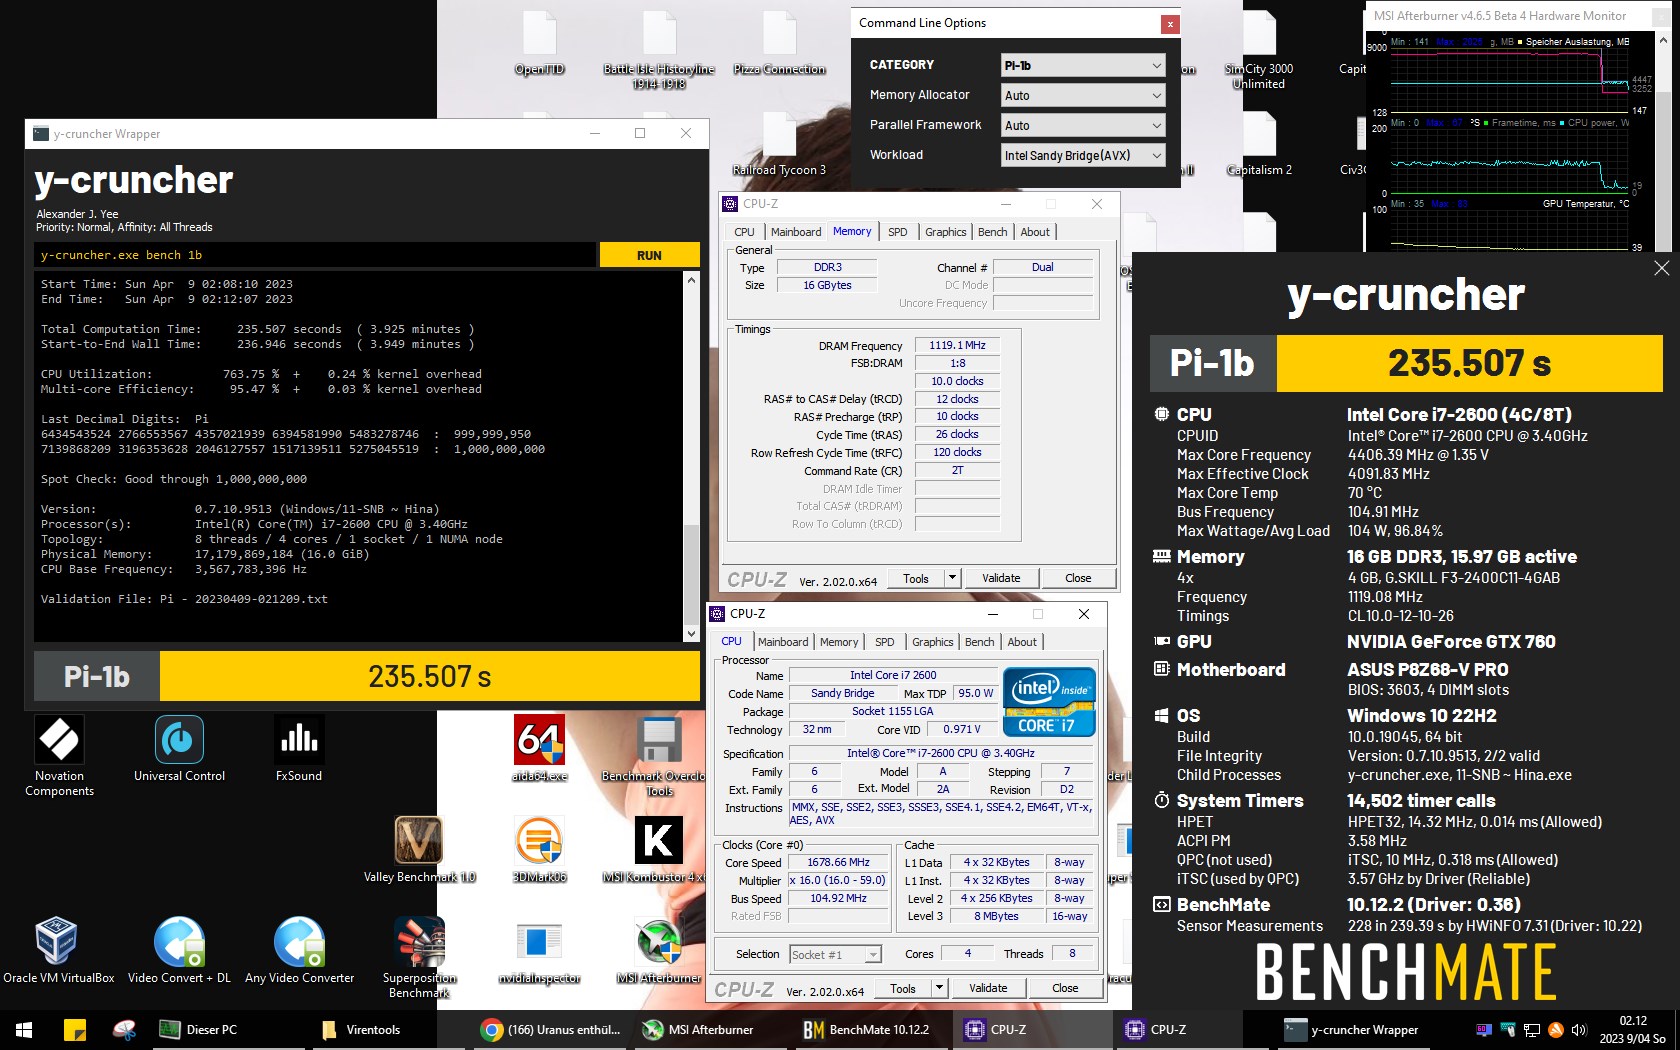
Task: Switch to Mainboard tab in upper CPU-Z
Action: point(796,231)
